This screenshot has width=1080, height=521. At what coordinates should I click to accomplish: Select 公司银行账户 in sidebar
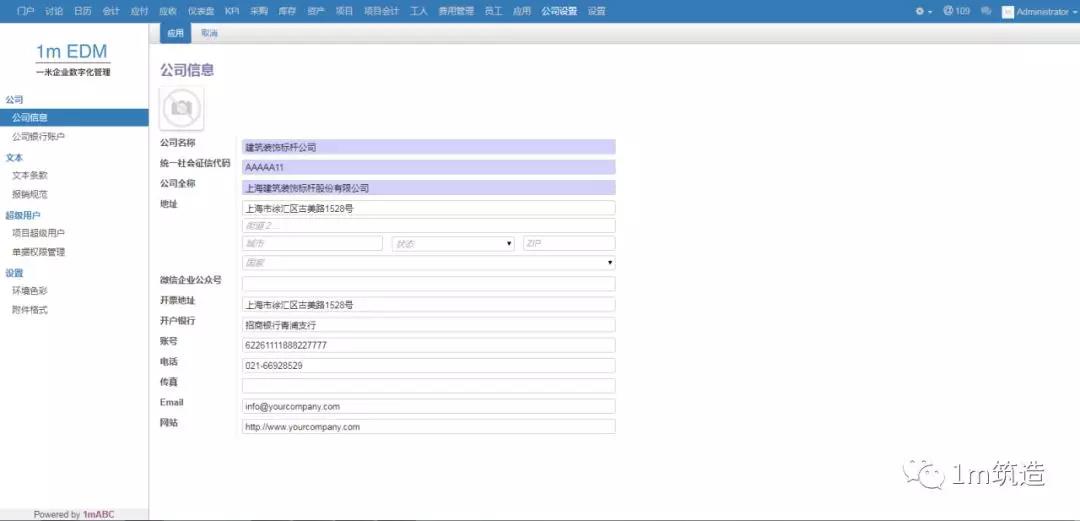pyautogui.click(x=38, y=136)
